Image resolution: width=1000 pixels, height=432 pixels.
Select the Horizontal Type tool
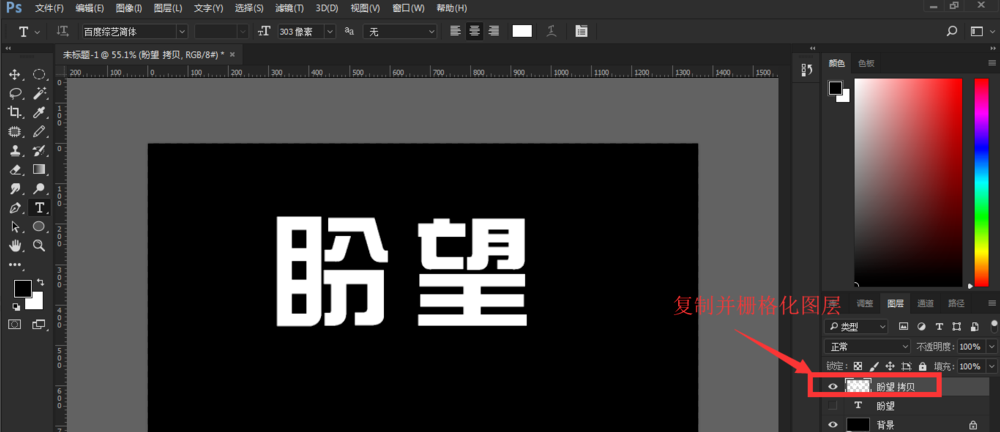click(x=39, y=208)
